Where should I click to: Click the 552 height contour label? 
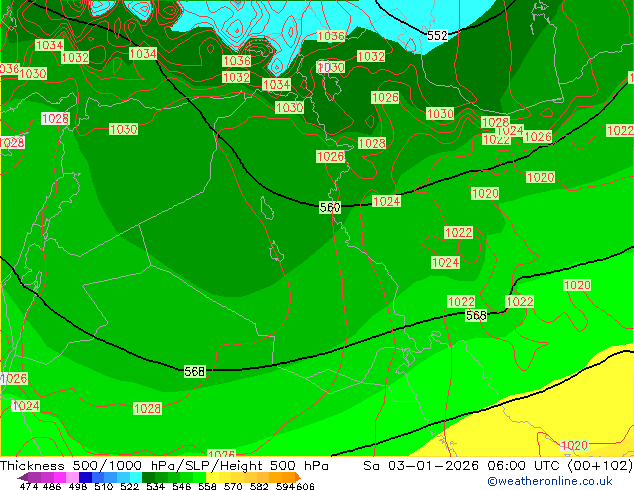pos(437,36)
